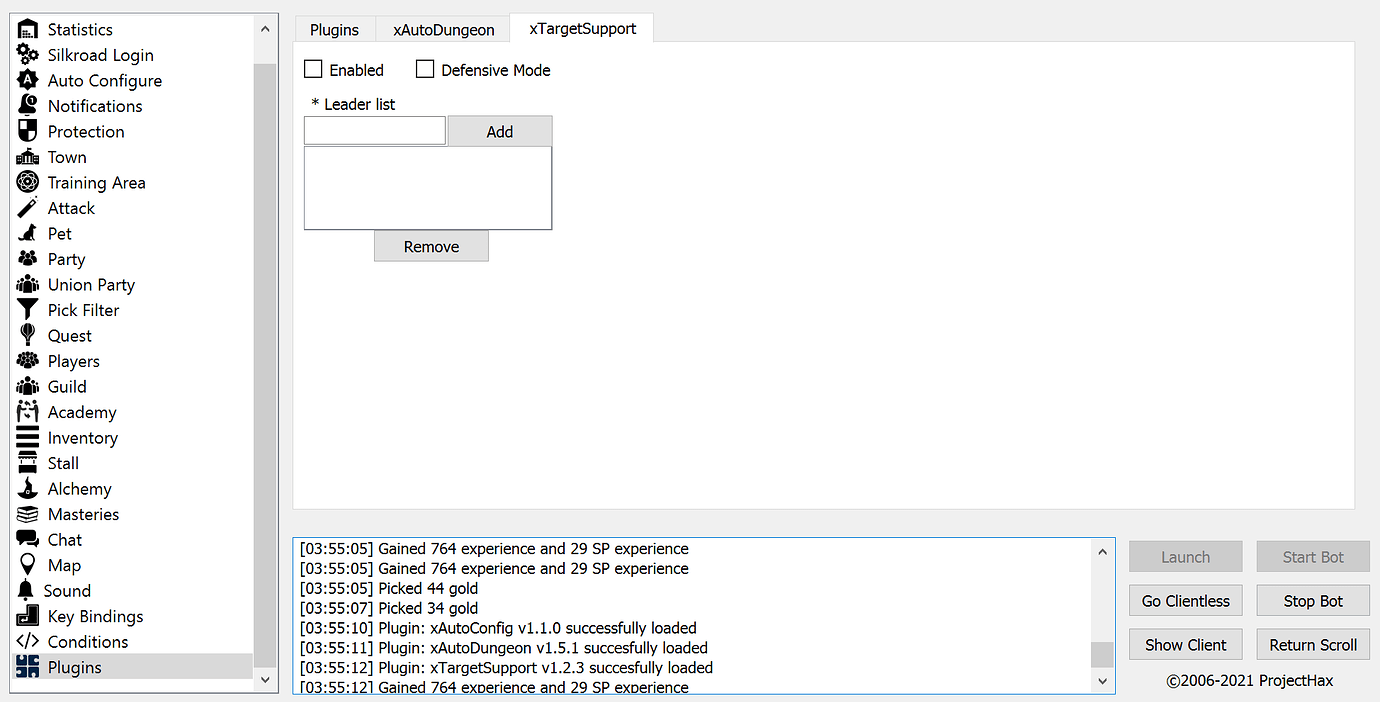
Task: Open the Party section
Action: 65,259
